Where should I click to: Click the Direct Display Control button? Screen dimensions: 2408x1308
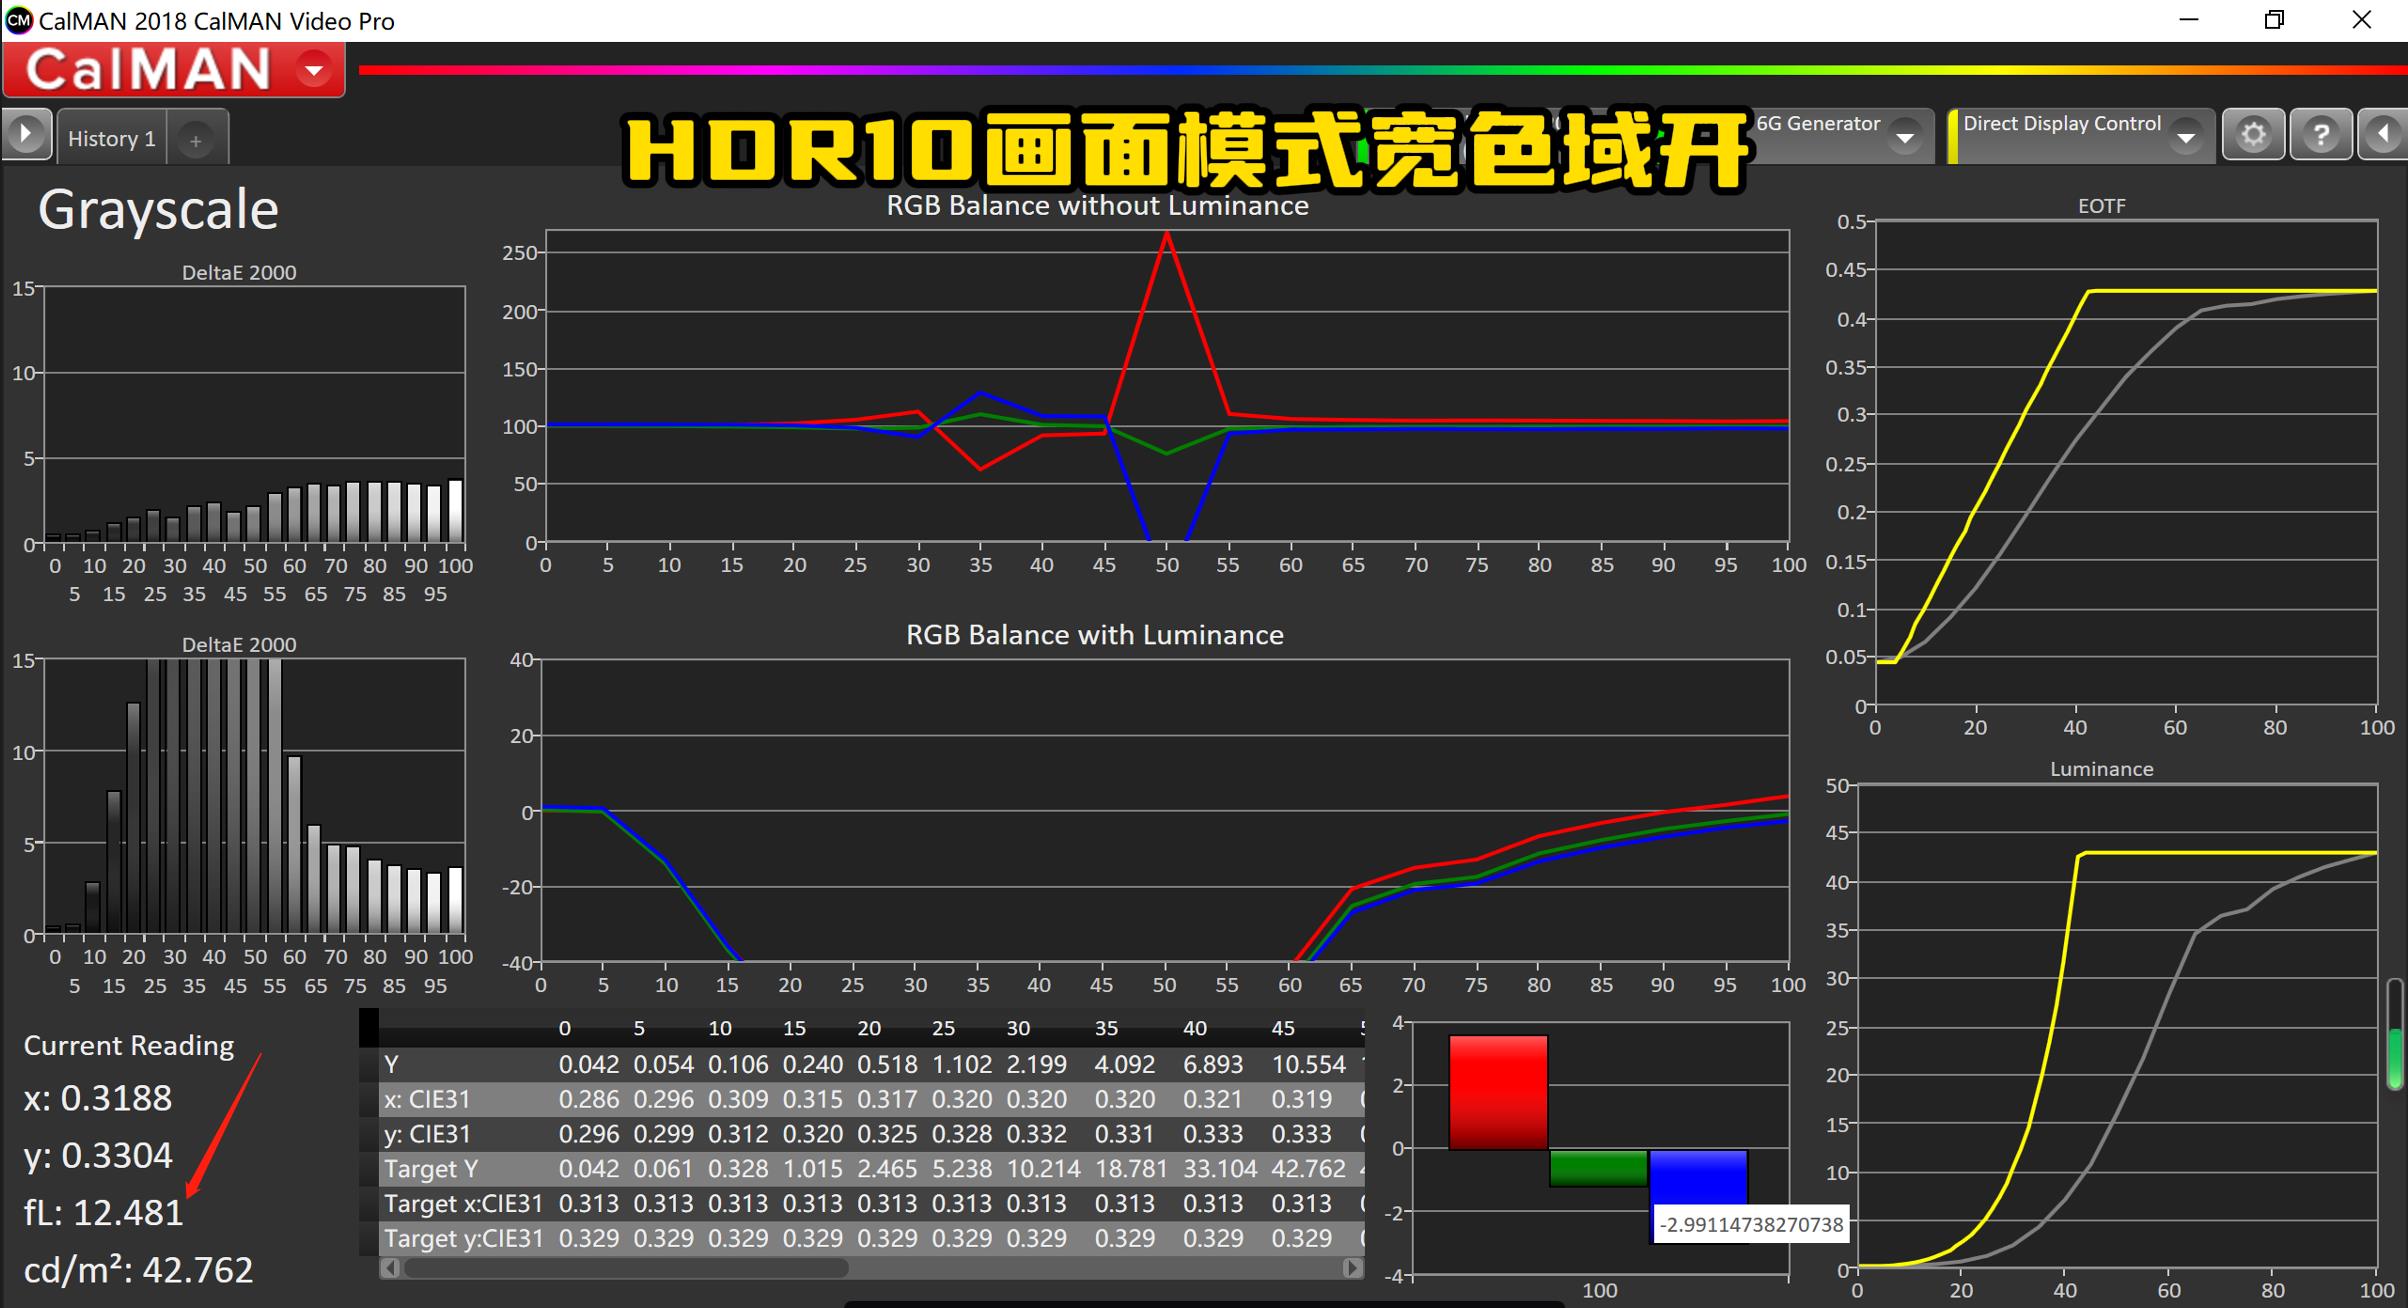[x=2062, y=123]
